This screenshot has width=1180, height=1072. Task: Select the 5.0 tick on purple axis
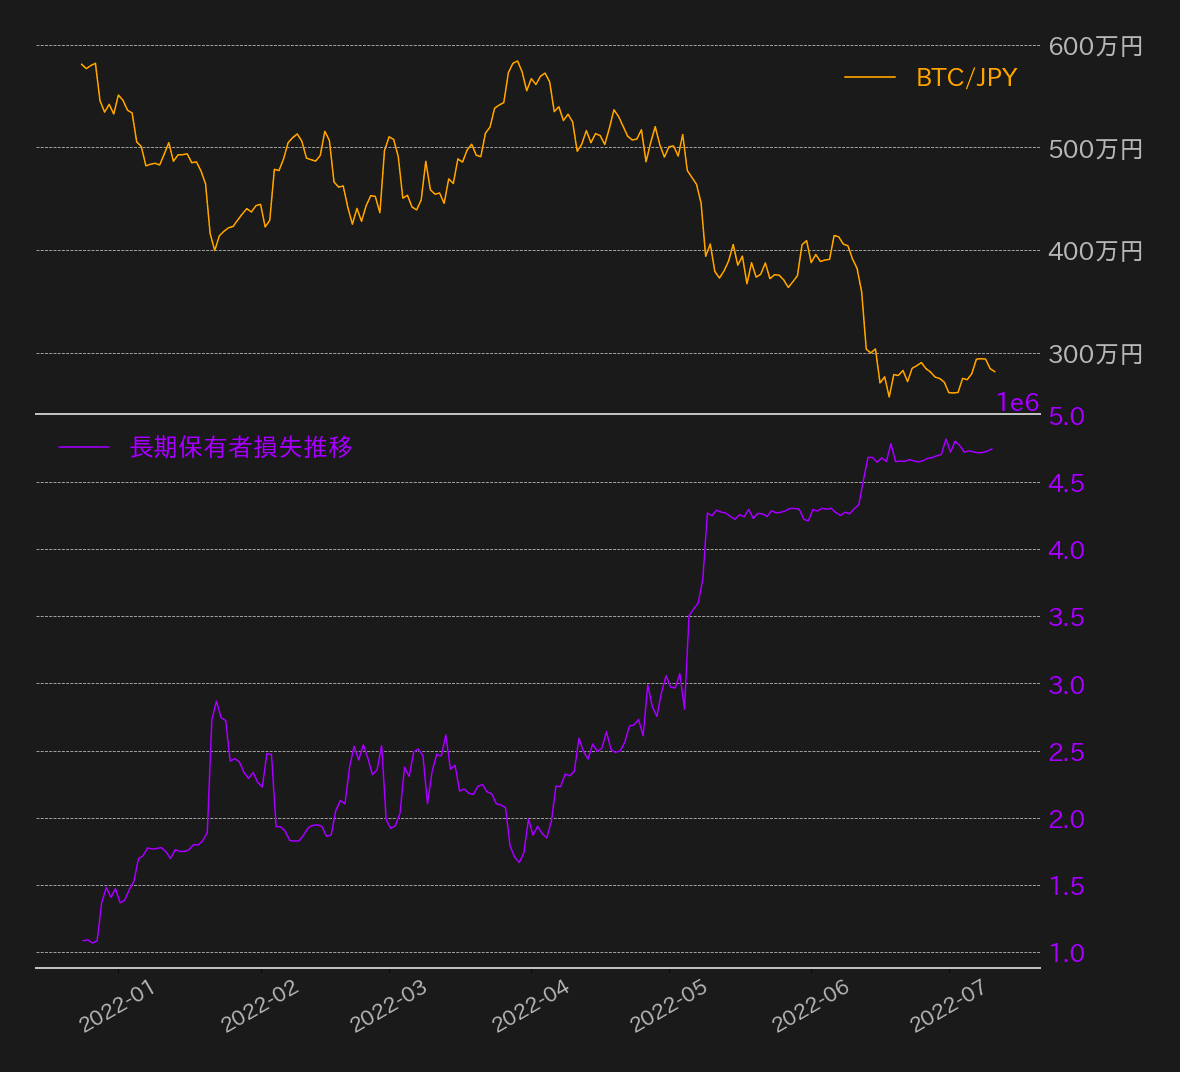[x=1066, y=416]
